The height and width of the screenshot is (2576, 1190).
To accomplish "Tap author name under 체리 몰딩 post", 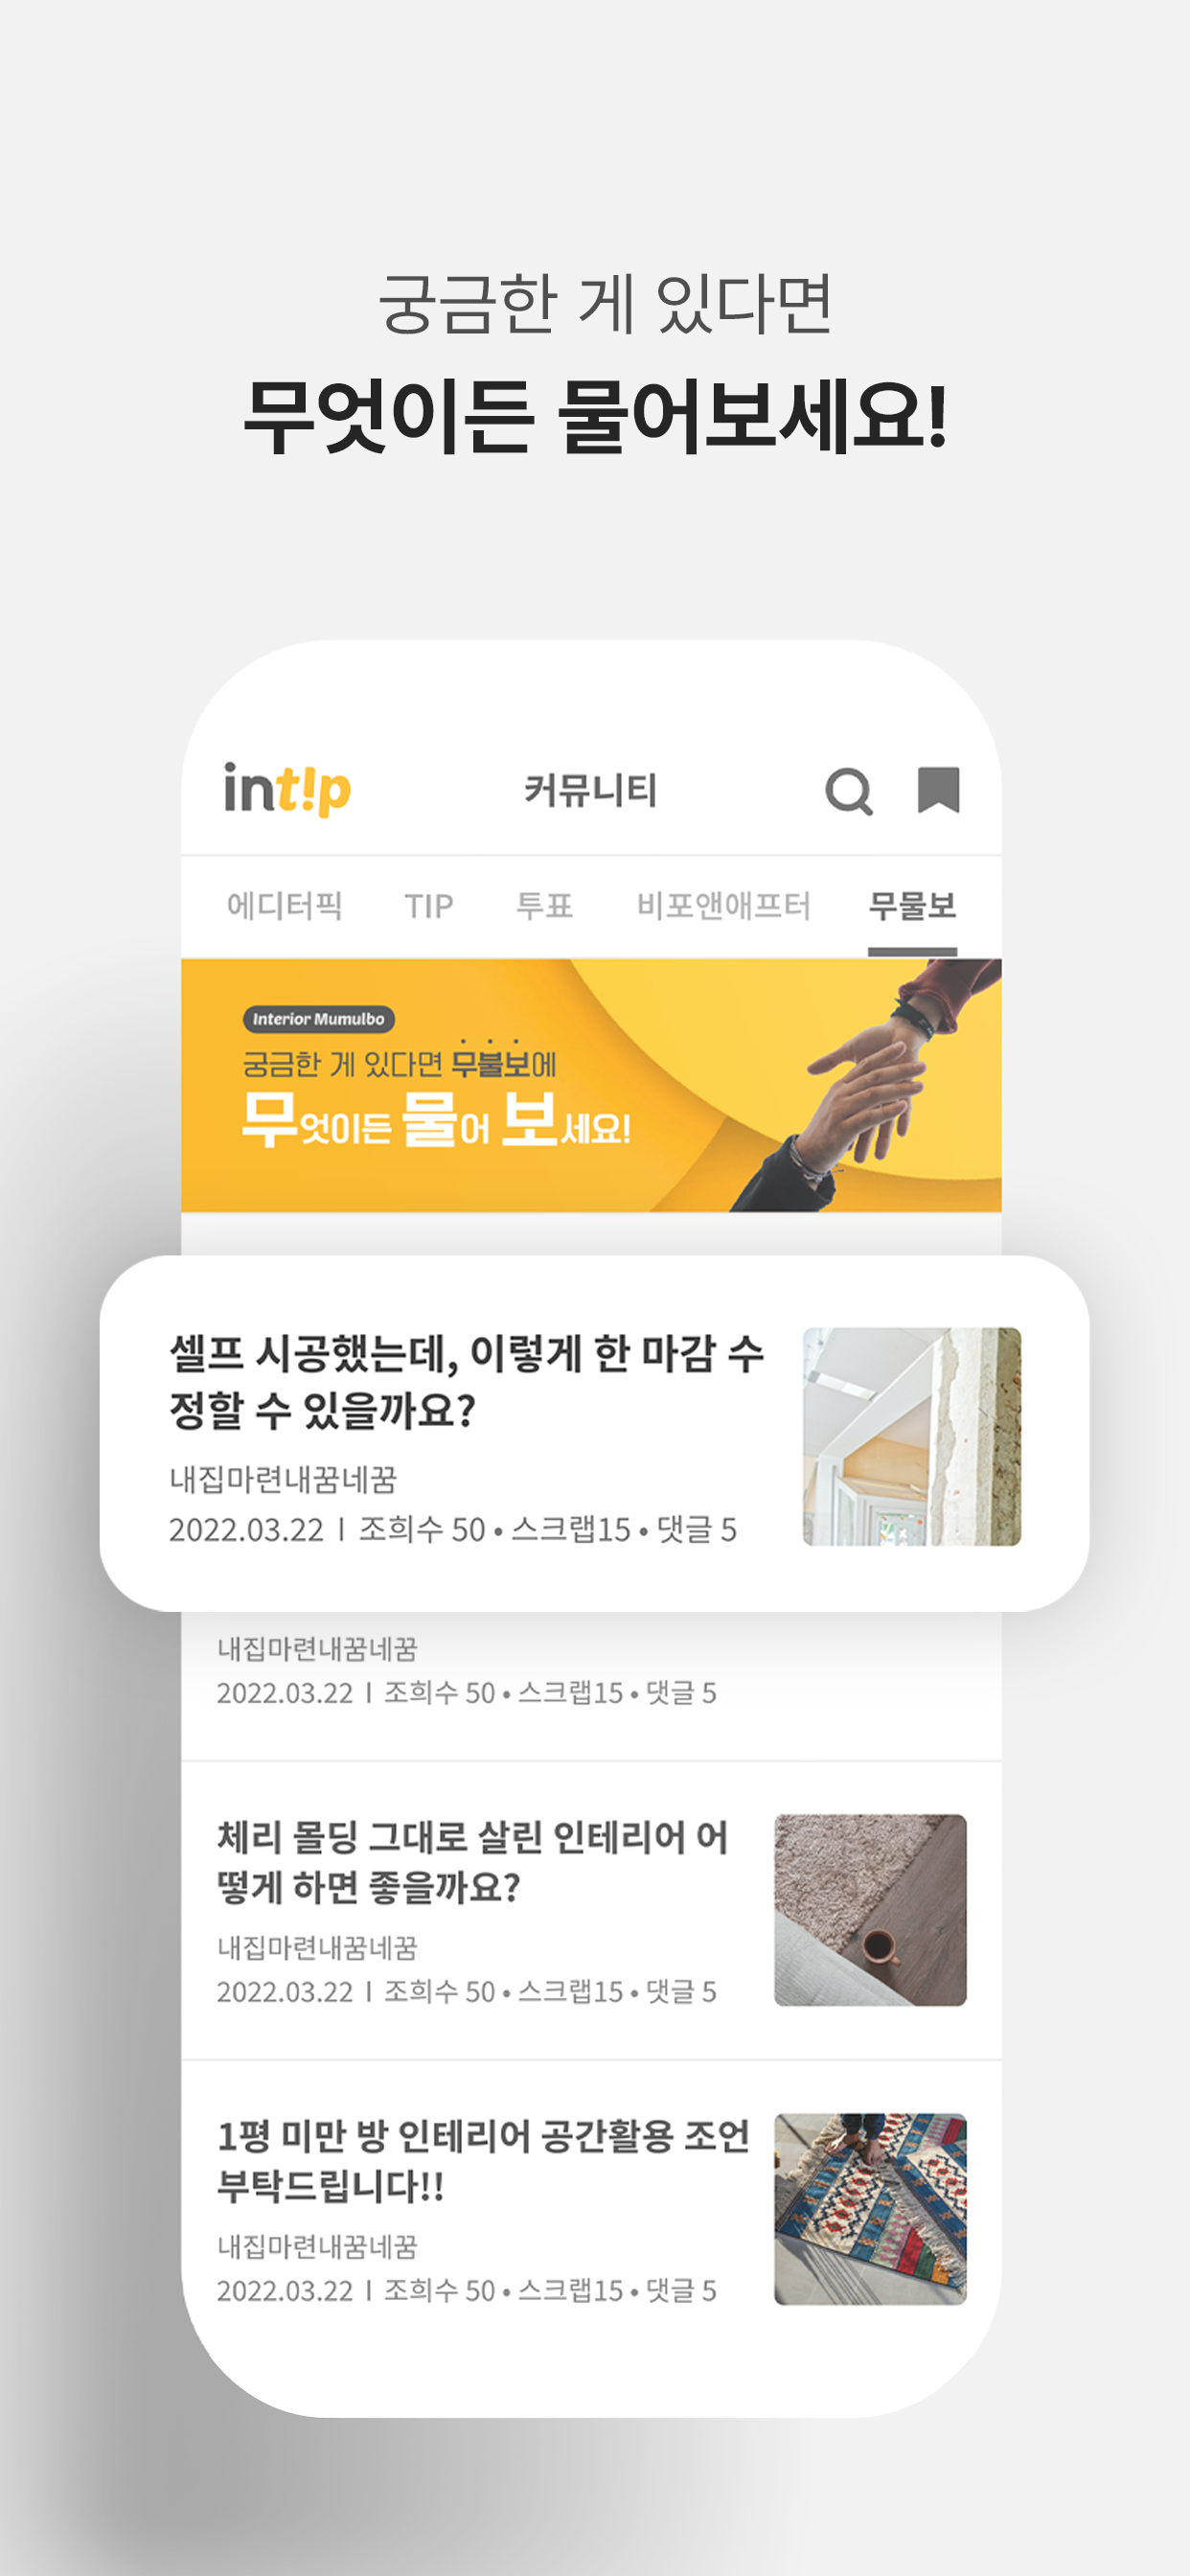I will click(317, 1947).
